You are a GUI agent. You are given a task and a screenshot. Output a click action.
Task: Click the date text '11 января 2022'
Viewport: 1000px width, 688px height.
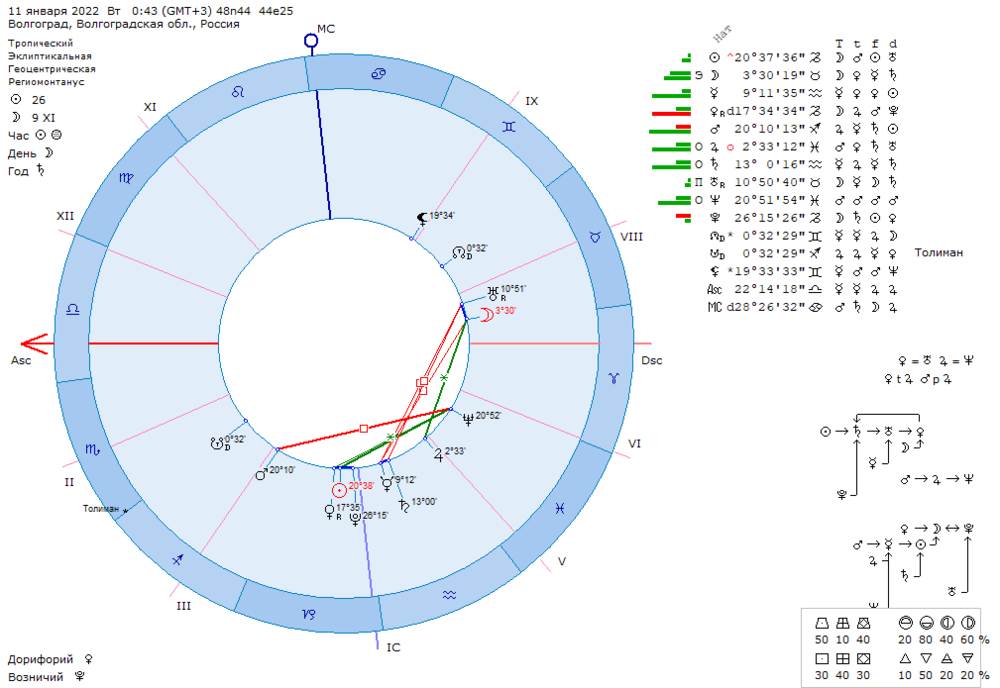(54, 11)
